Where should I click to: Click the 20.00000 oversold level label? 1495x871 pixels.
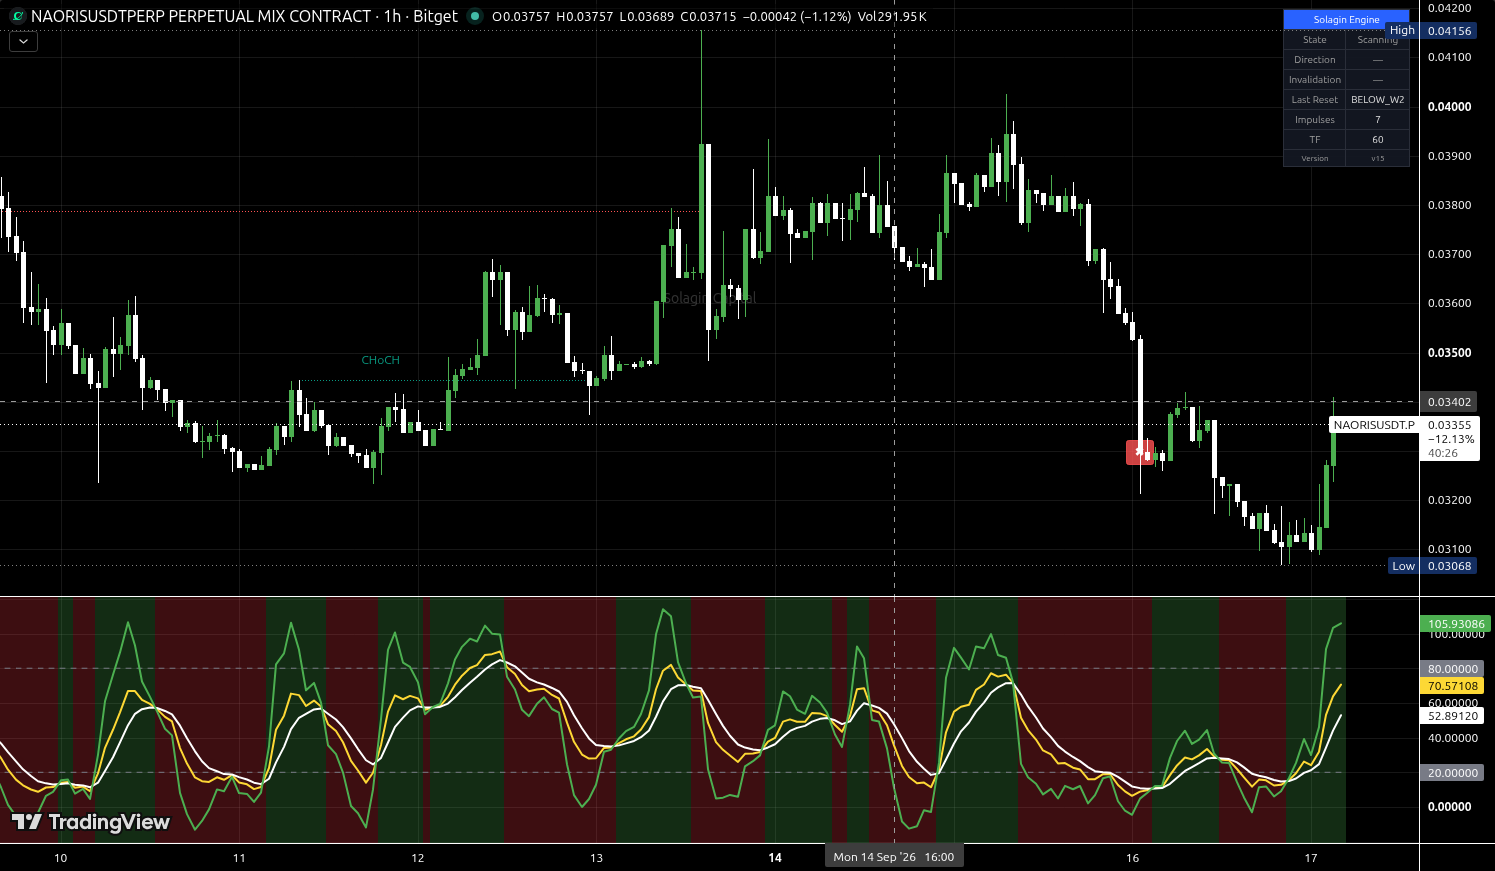(x=1452, y=773)
